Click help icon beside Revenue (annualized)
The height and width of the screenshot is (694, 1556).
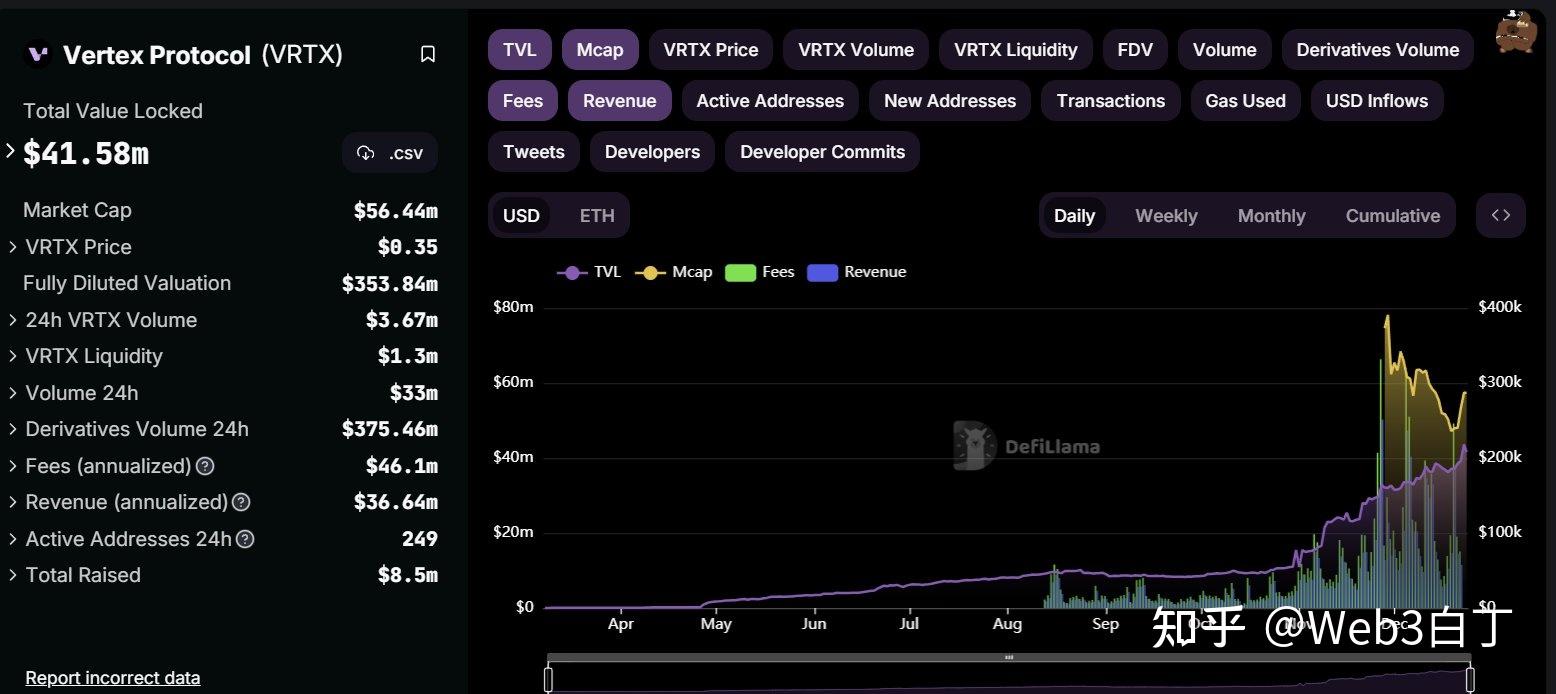click(241, 502)
